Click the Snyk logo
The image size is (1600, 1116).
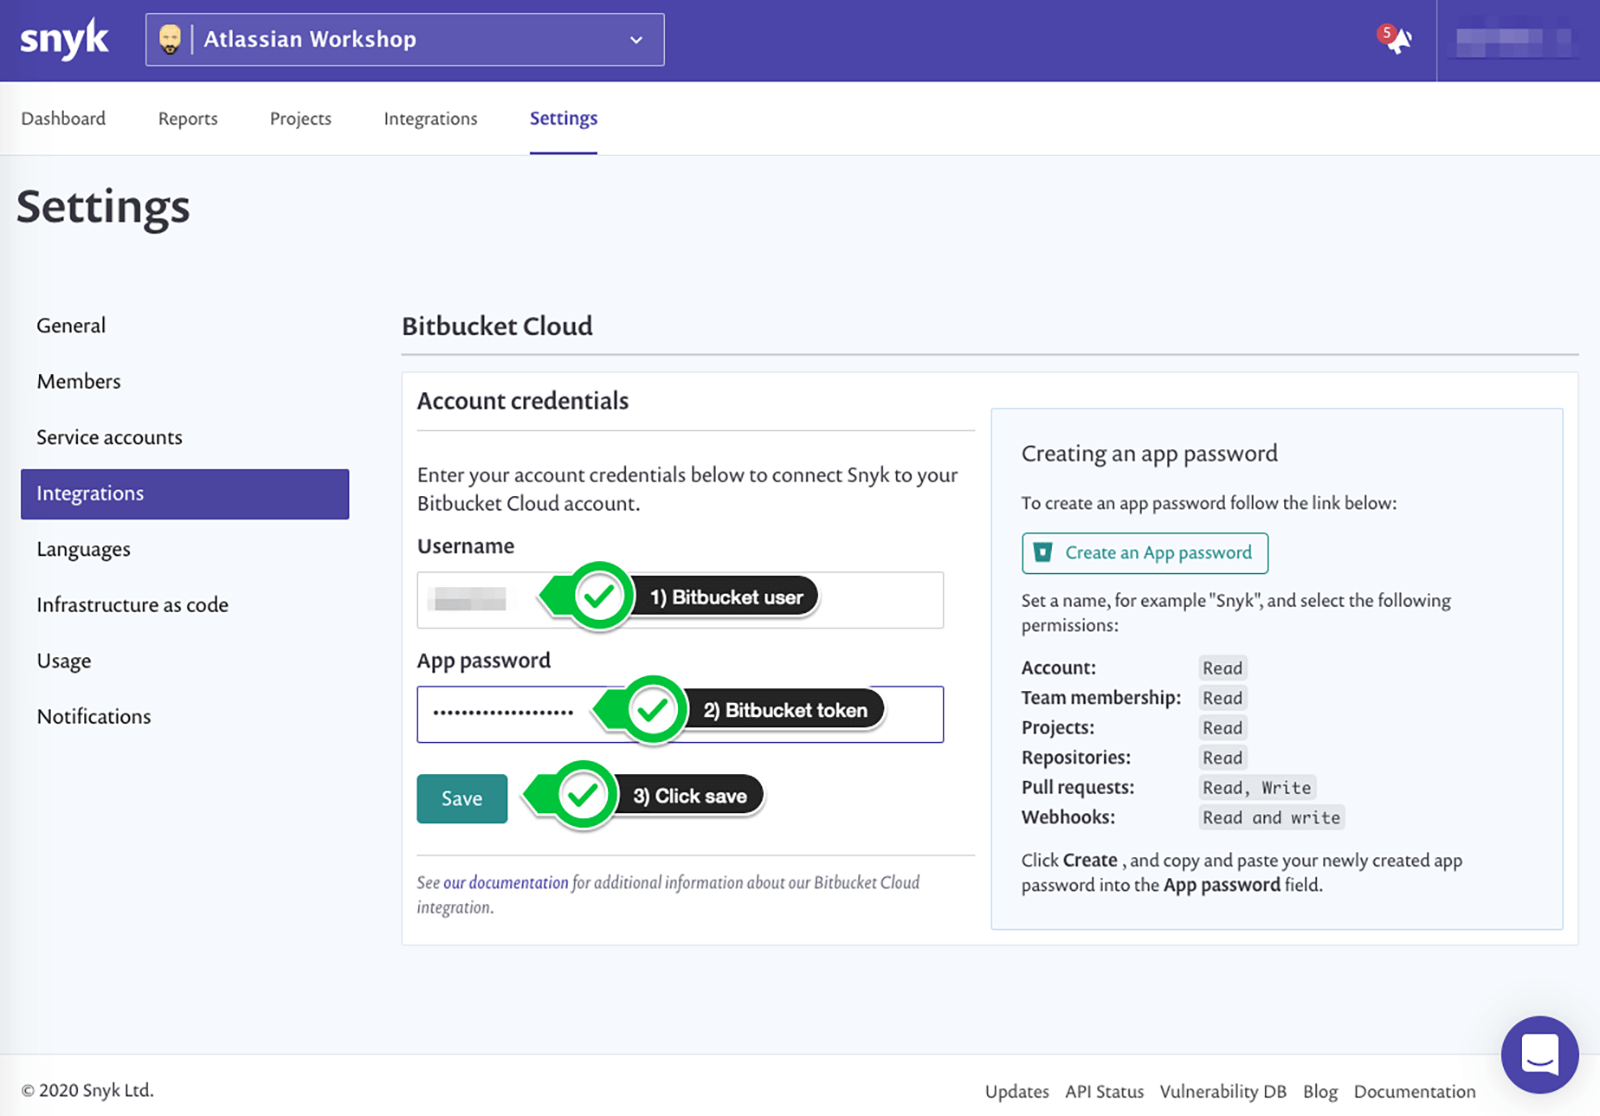click(63, 39)
